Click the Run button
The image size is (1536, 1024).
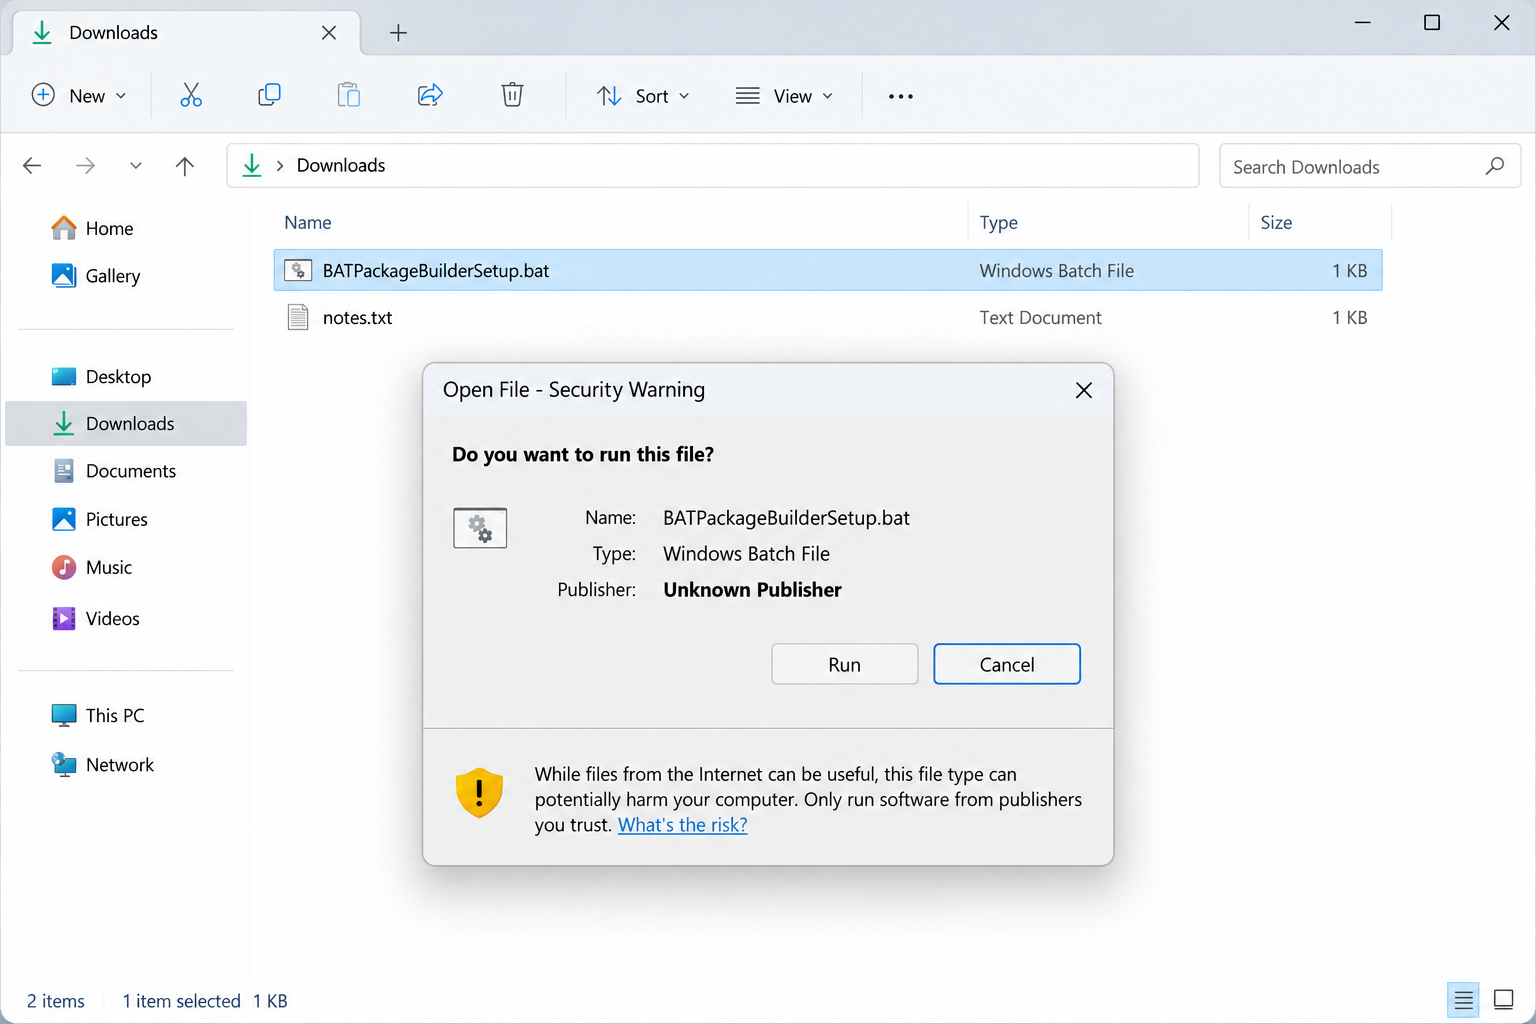click(x=845, y=664)
